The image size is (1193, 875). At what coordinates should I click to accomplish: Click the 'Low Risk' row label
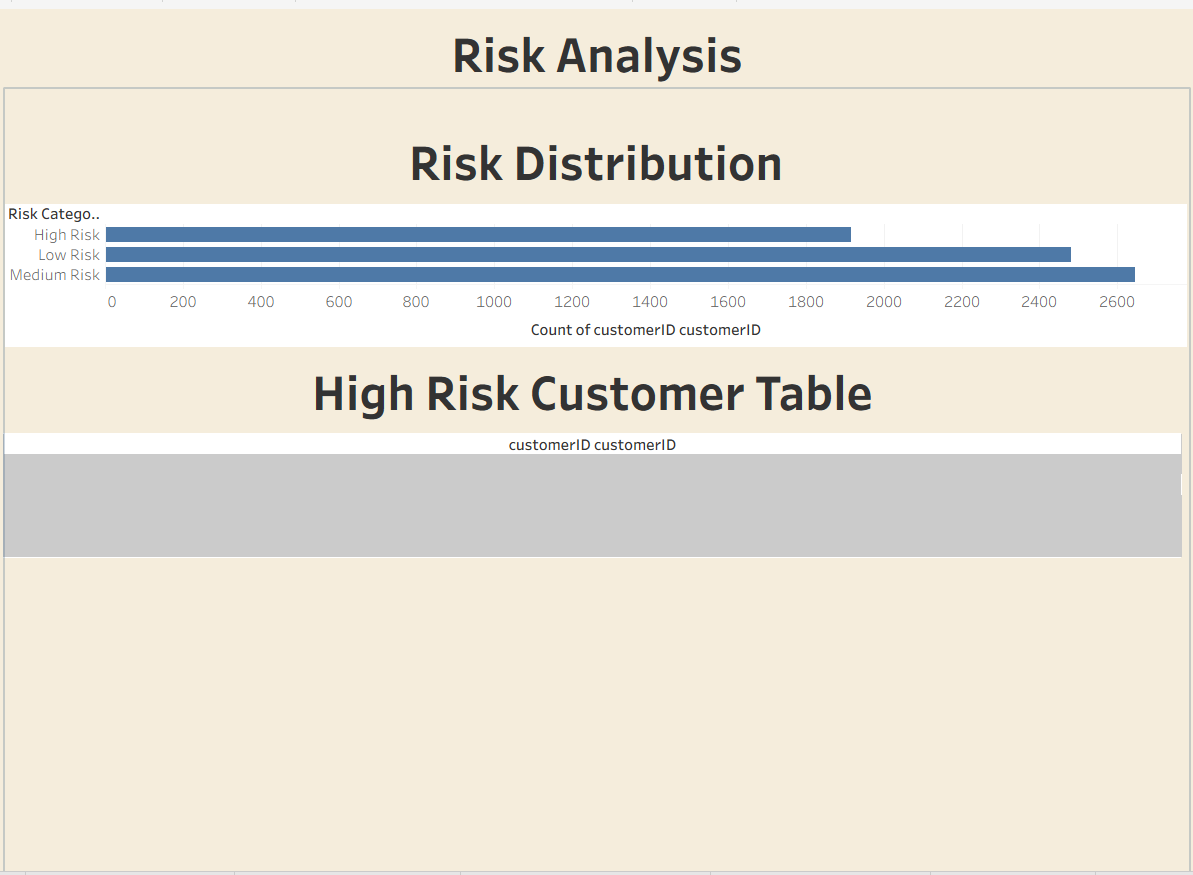coord(69,254)
